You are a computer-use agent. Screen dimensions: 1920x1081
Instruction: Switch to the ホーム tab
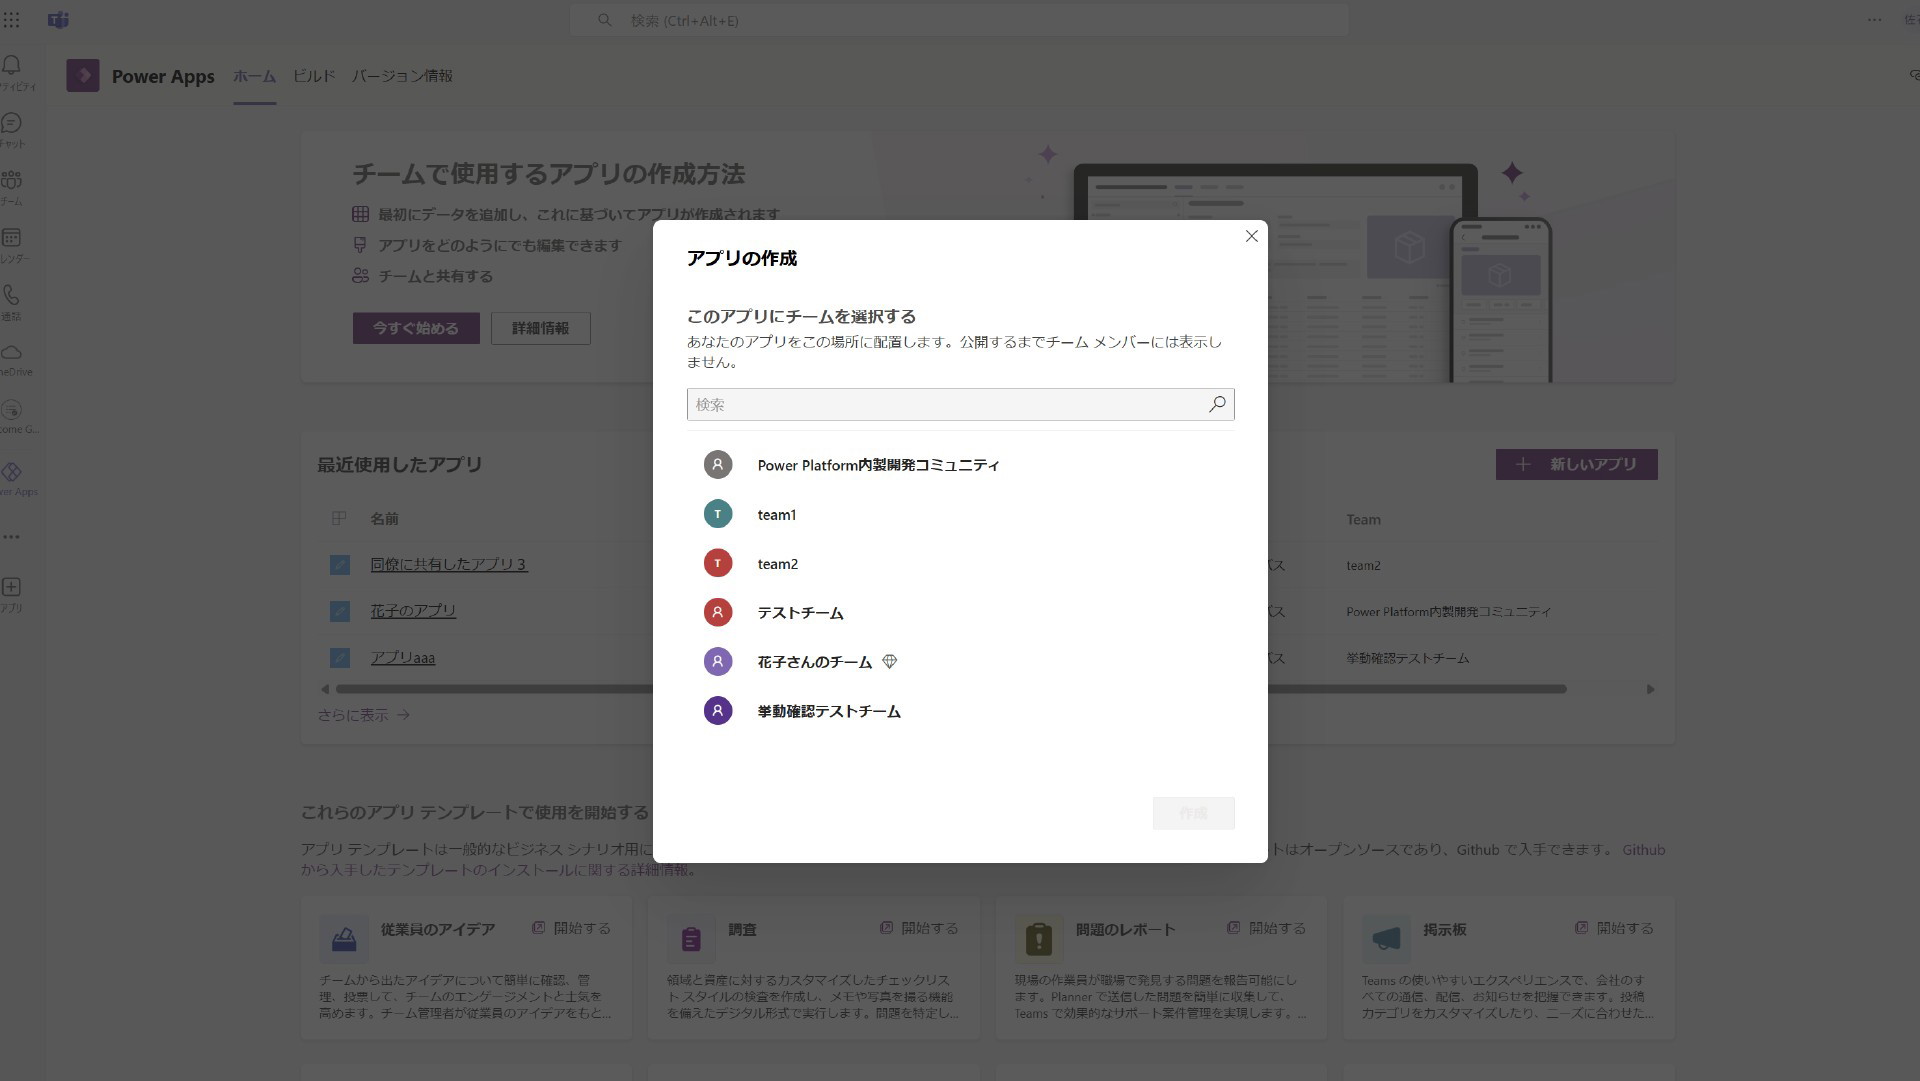click(x=254, y=76)
